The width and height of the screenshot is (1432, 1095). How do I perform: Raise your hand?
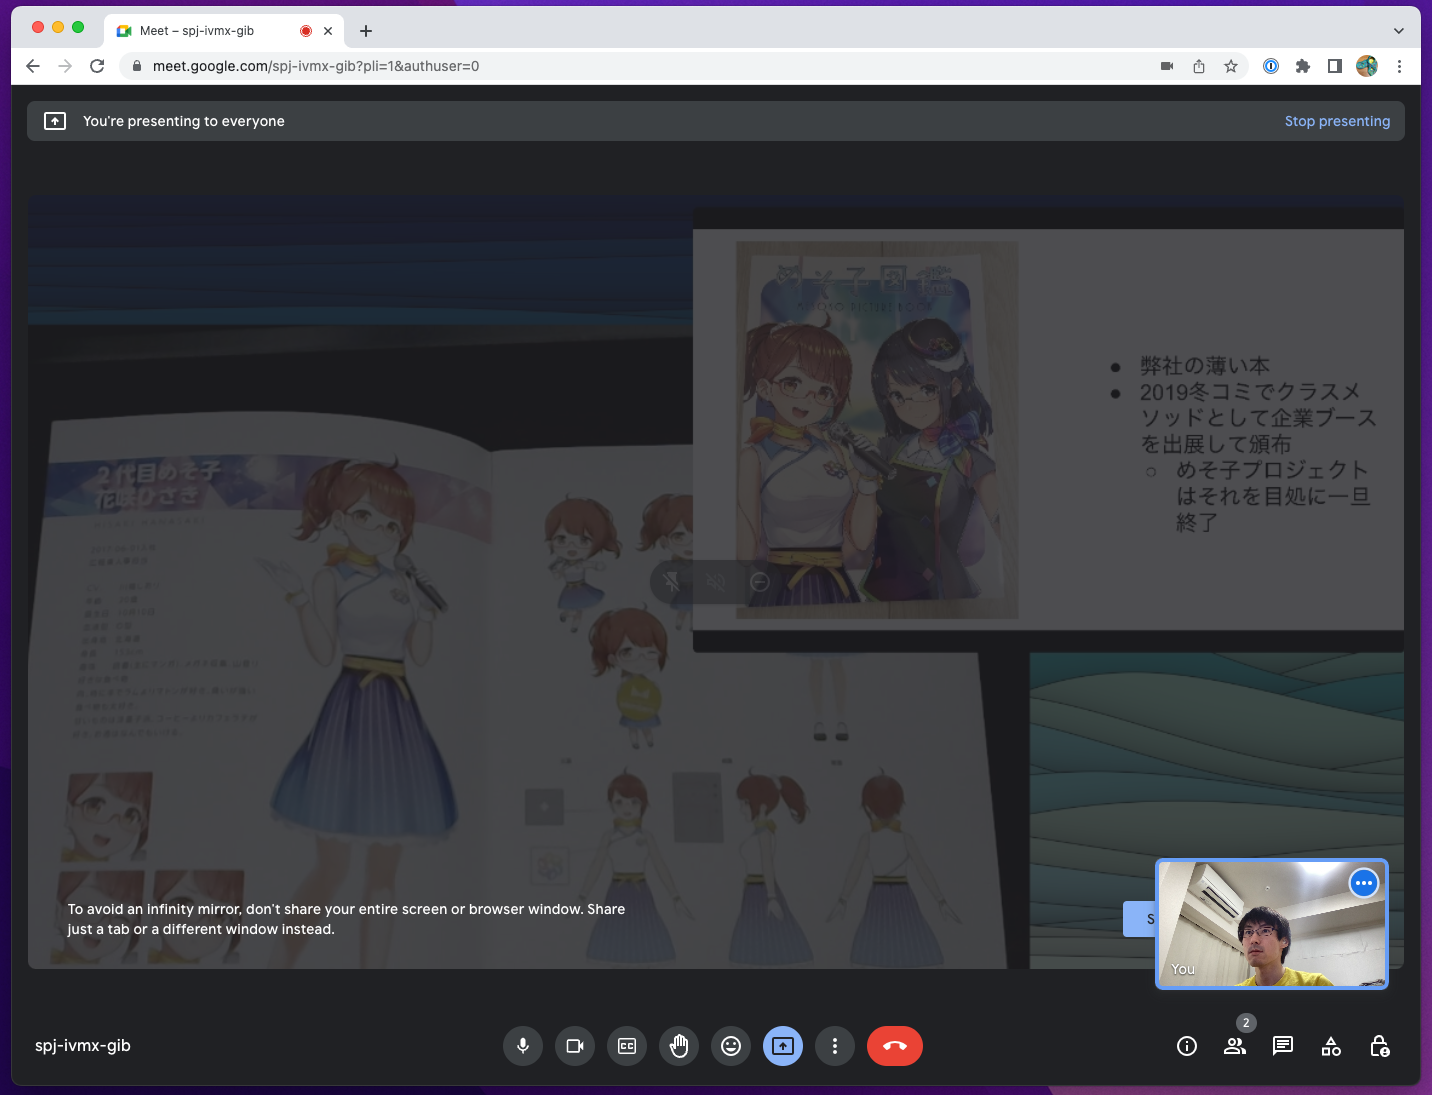coord(679,1046)
